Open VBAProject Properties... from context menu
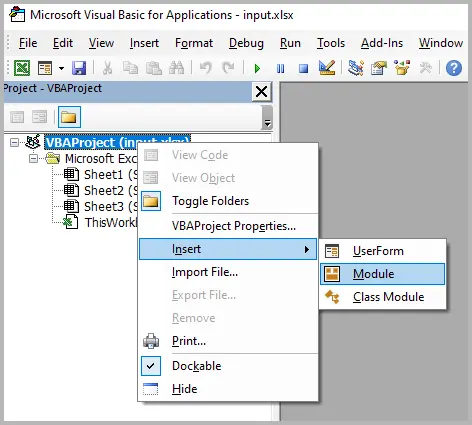Image resolution: width=472 pixels, height=425 pixels. pos(228,226)
